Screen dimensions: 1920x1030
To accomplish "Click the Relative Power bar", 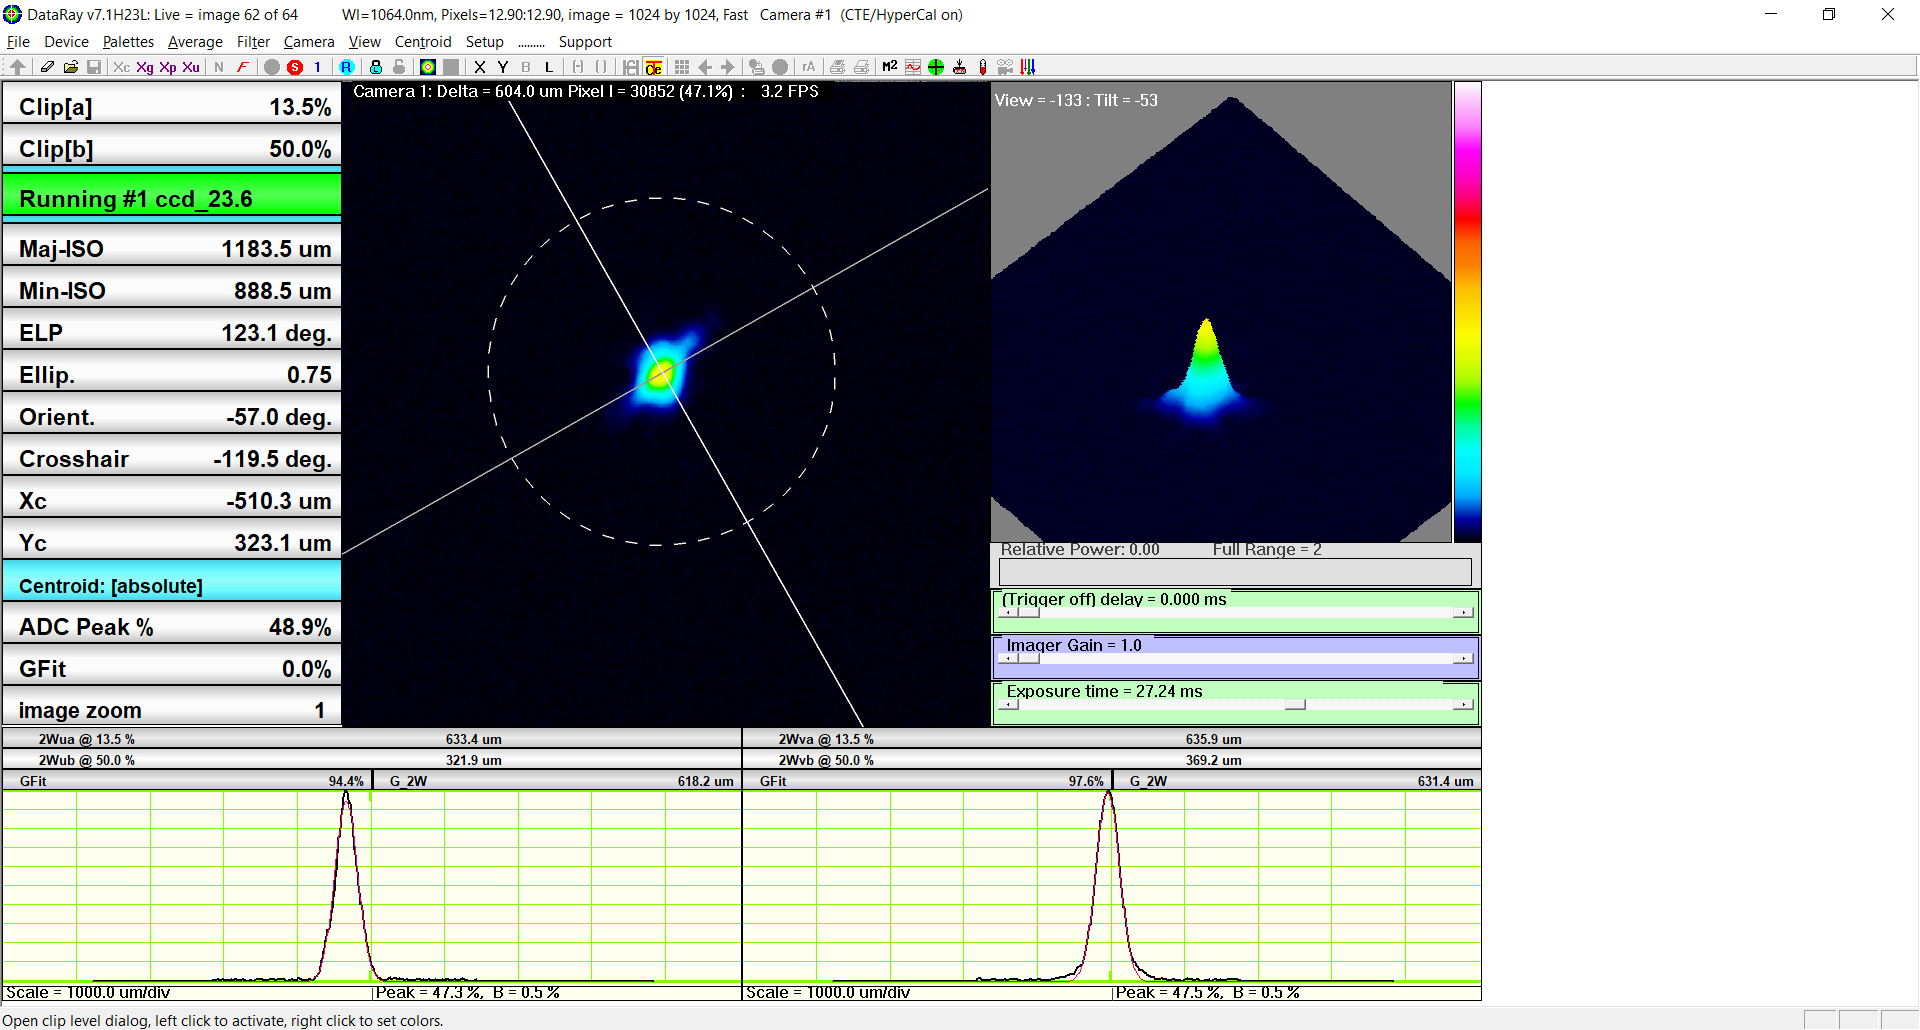I will coord(1235,571).
